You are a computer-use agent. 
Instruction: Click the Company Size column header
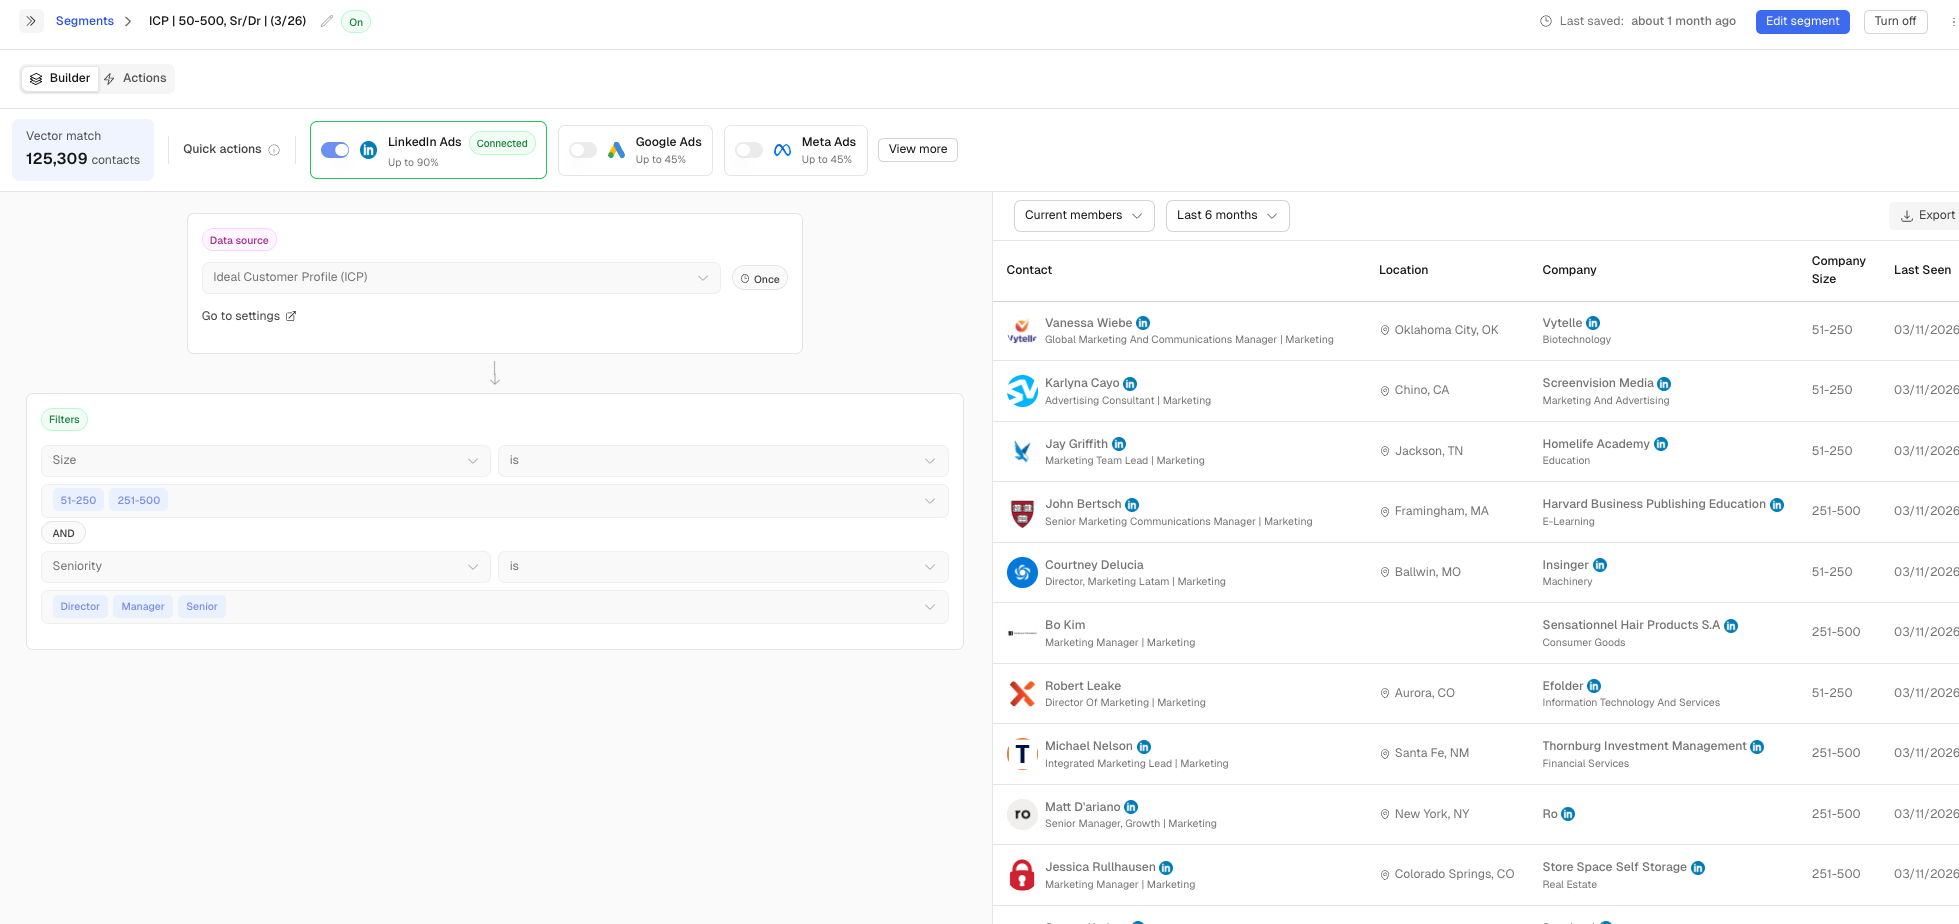[x=1838, y=270]
